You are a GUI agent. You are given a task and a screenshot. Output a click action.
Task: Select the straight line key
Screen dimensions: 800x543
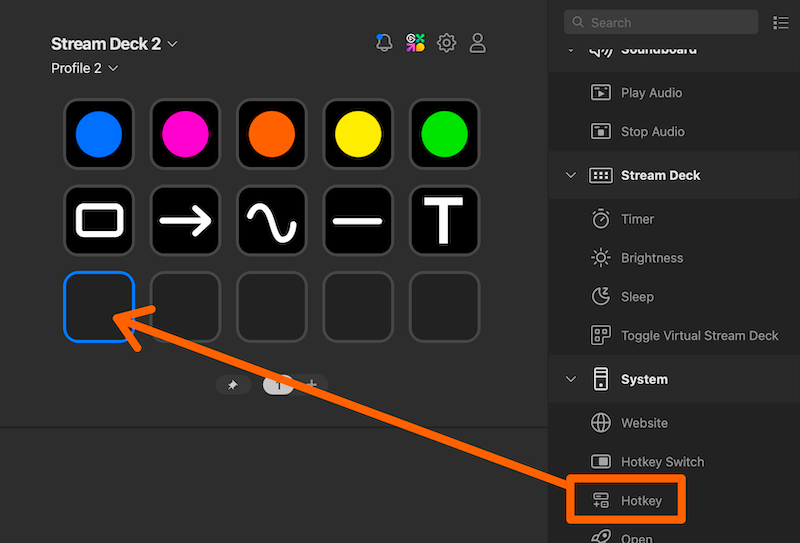point(358,220)
